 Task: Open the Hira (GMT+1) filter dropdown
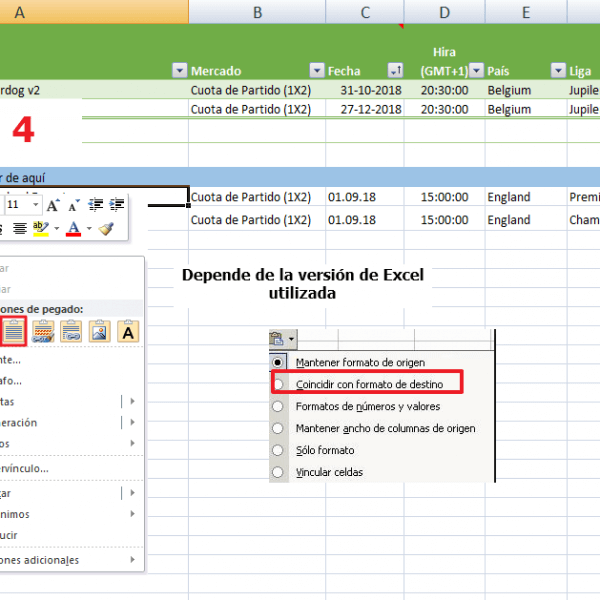point(476,70)
